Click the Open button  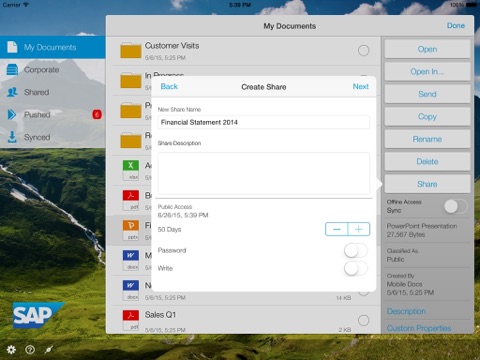[427, 49]
